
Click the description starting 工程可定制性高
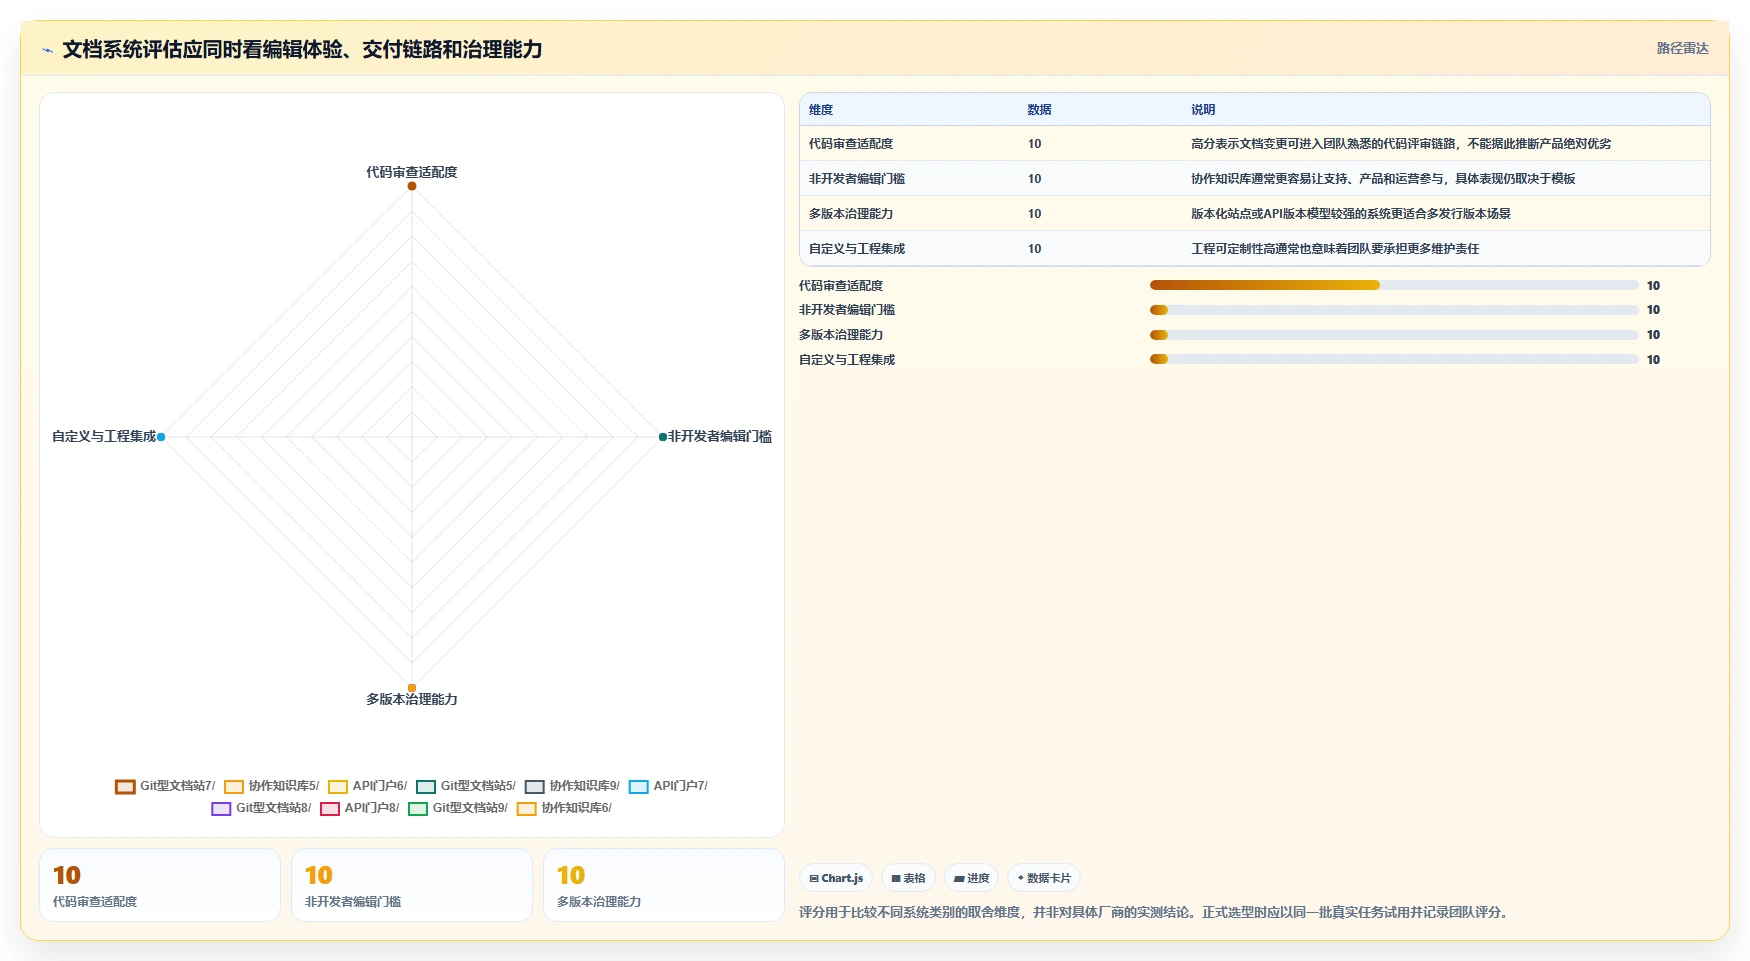point(1335,249)
